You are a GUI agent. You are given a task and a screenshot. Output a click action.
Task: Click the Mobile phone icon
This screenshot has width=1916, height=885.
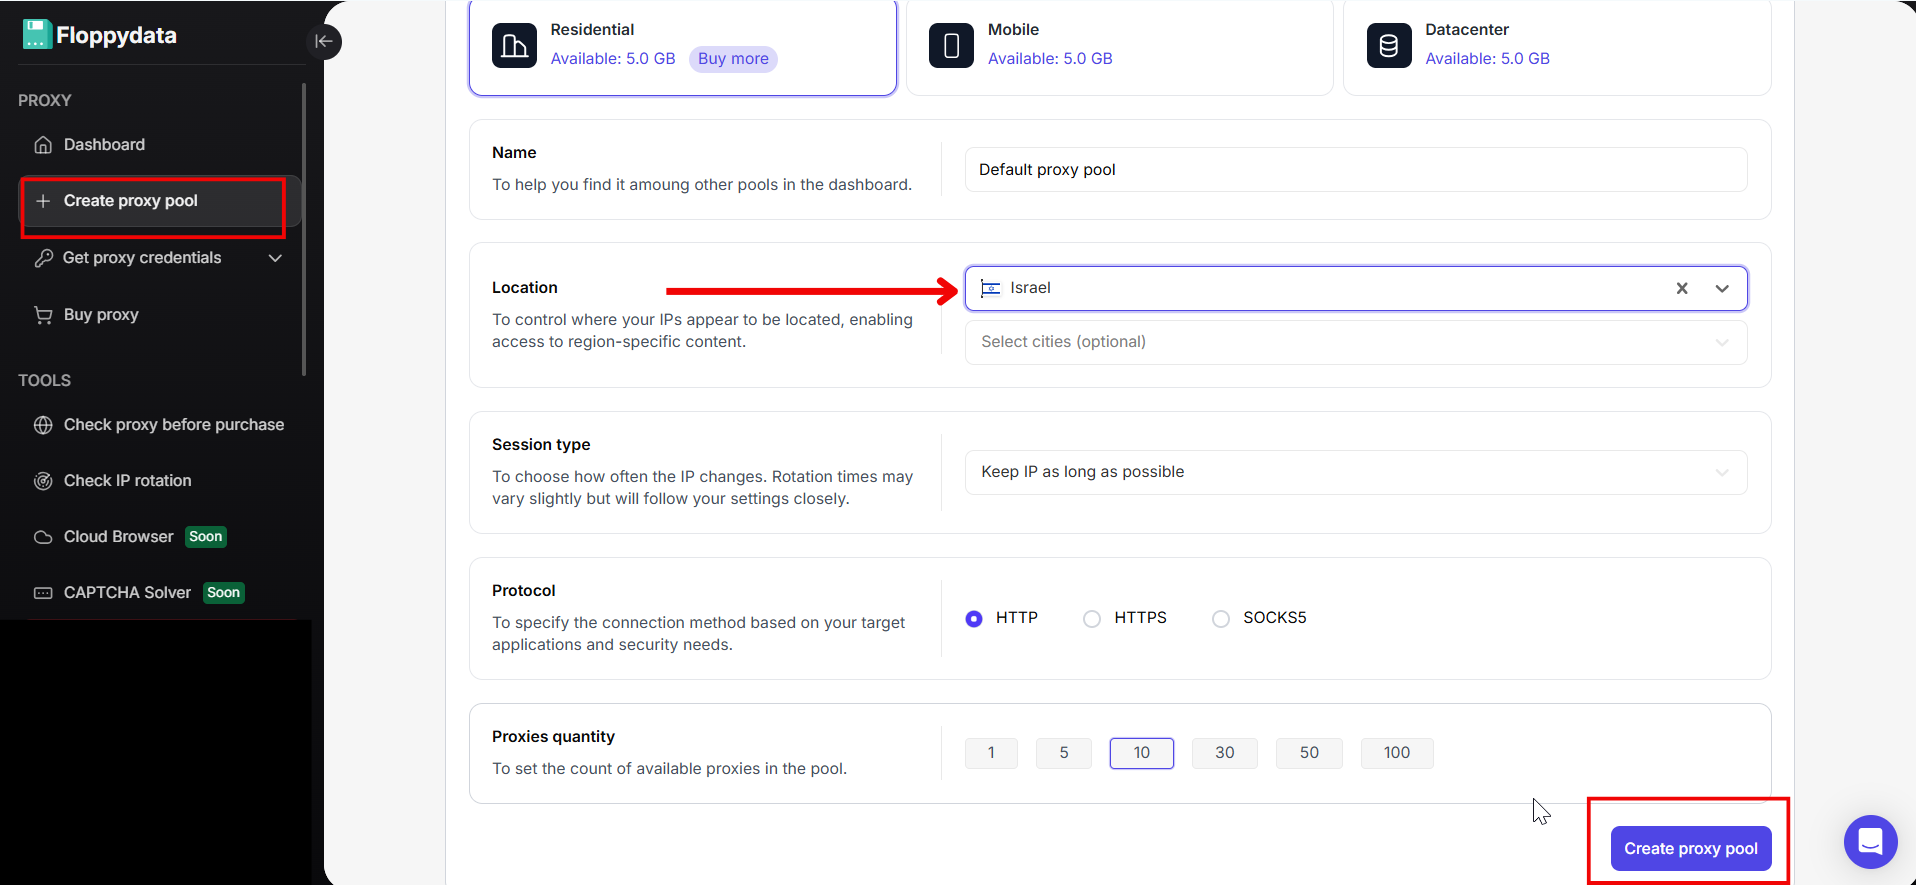951,45
